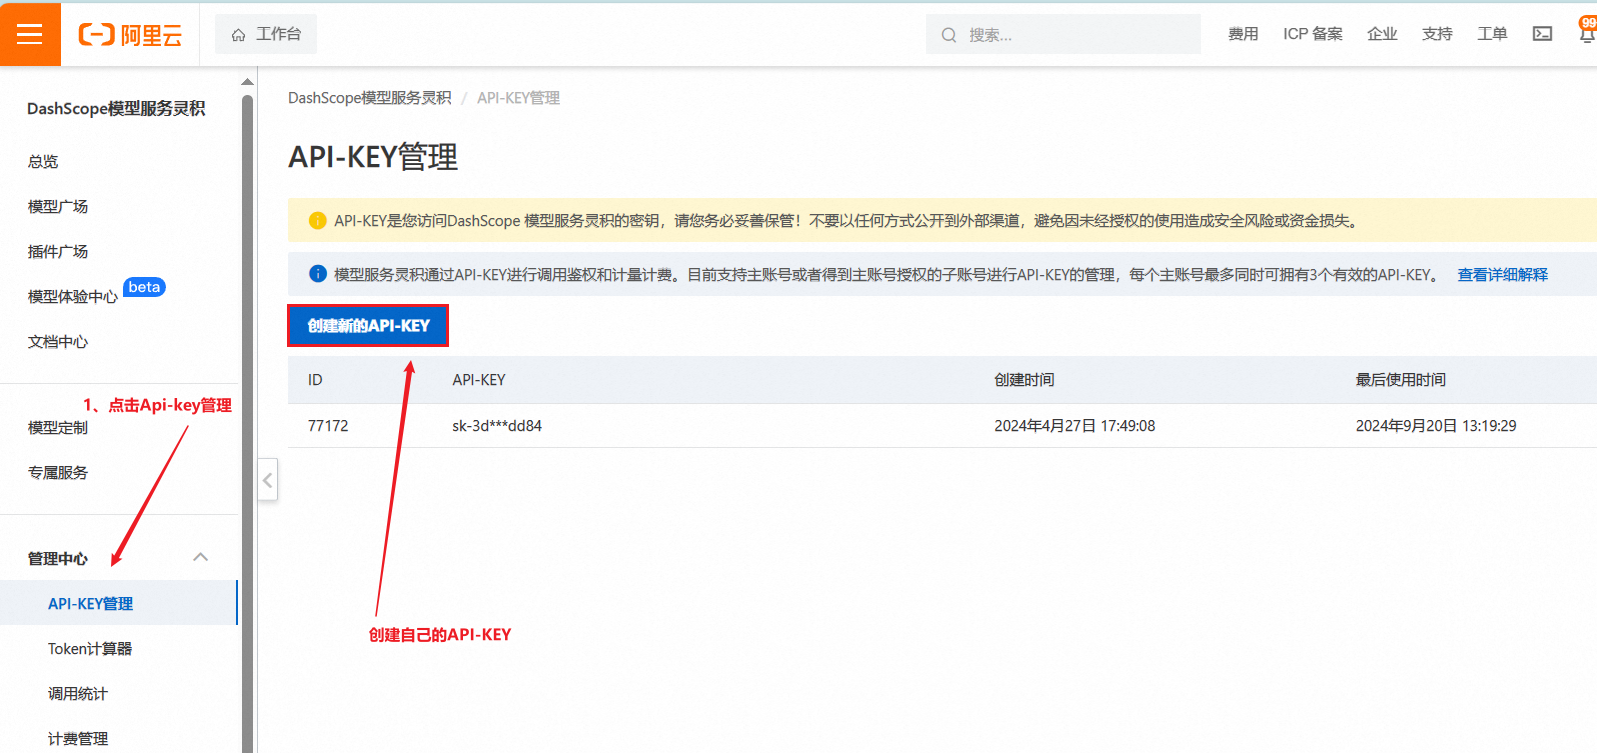Click the API-KEY column header
The width and height of the screenshot is (1597, 753).
coord(479,380)
